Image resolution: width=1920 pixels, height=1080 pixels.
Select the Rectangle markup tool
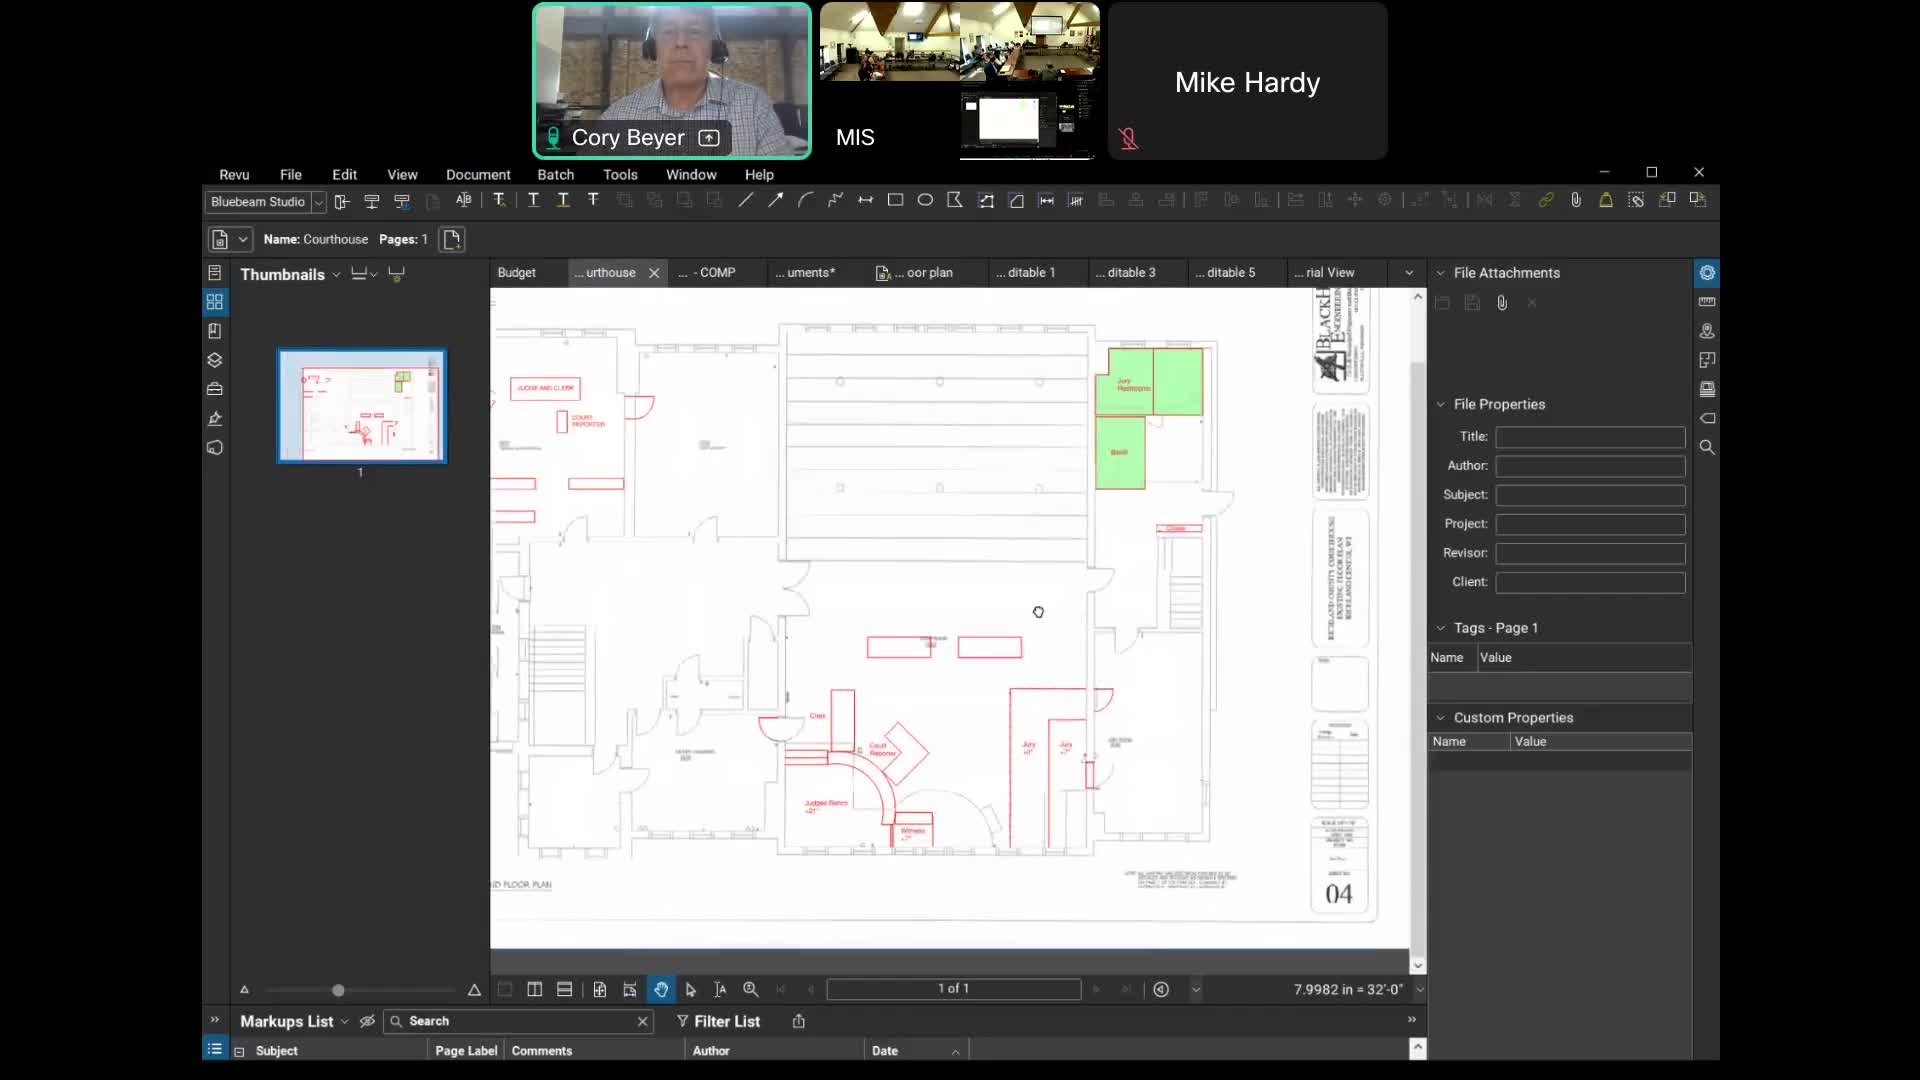895,201
